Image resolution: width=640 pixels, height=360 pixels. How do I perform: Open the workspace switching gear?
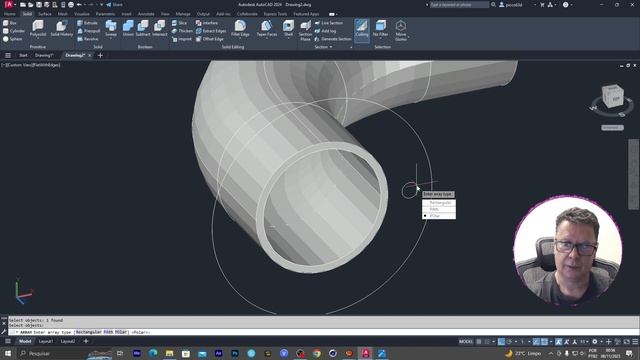[x=594, y=342]
